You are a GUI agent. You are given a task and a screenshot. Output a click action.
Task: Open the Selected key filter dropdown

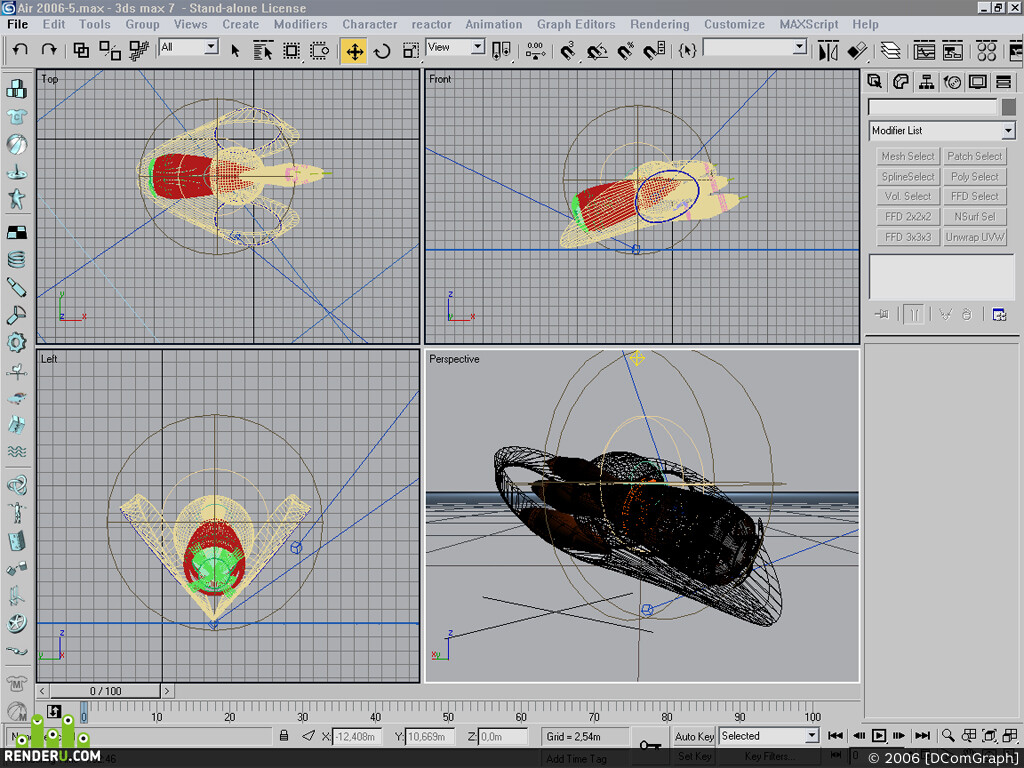(812, 736)
